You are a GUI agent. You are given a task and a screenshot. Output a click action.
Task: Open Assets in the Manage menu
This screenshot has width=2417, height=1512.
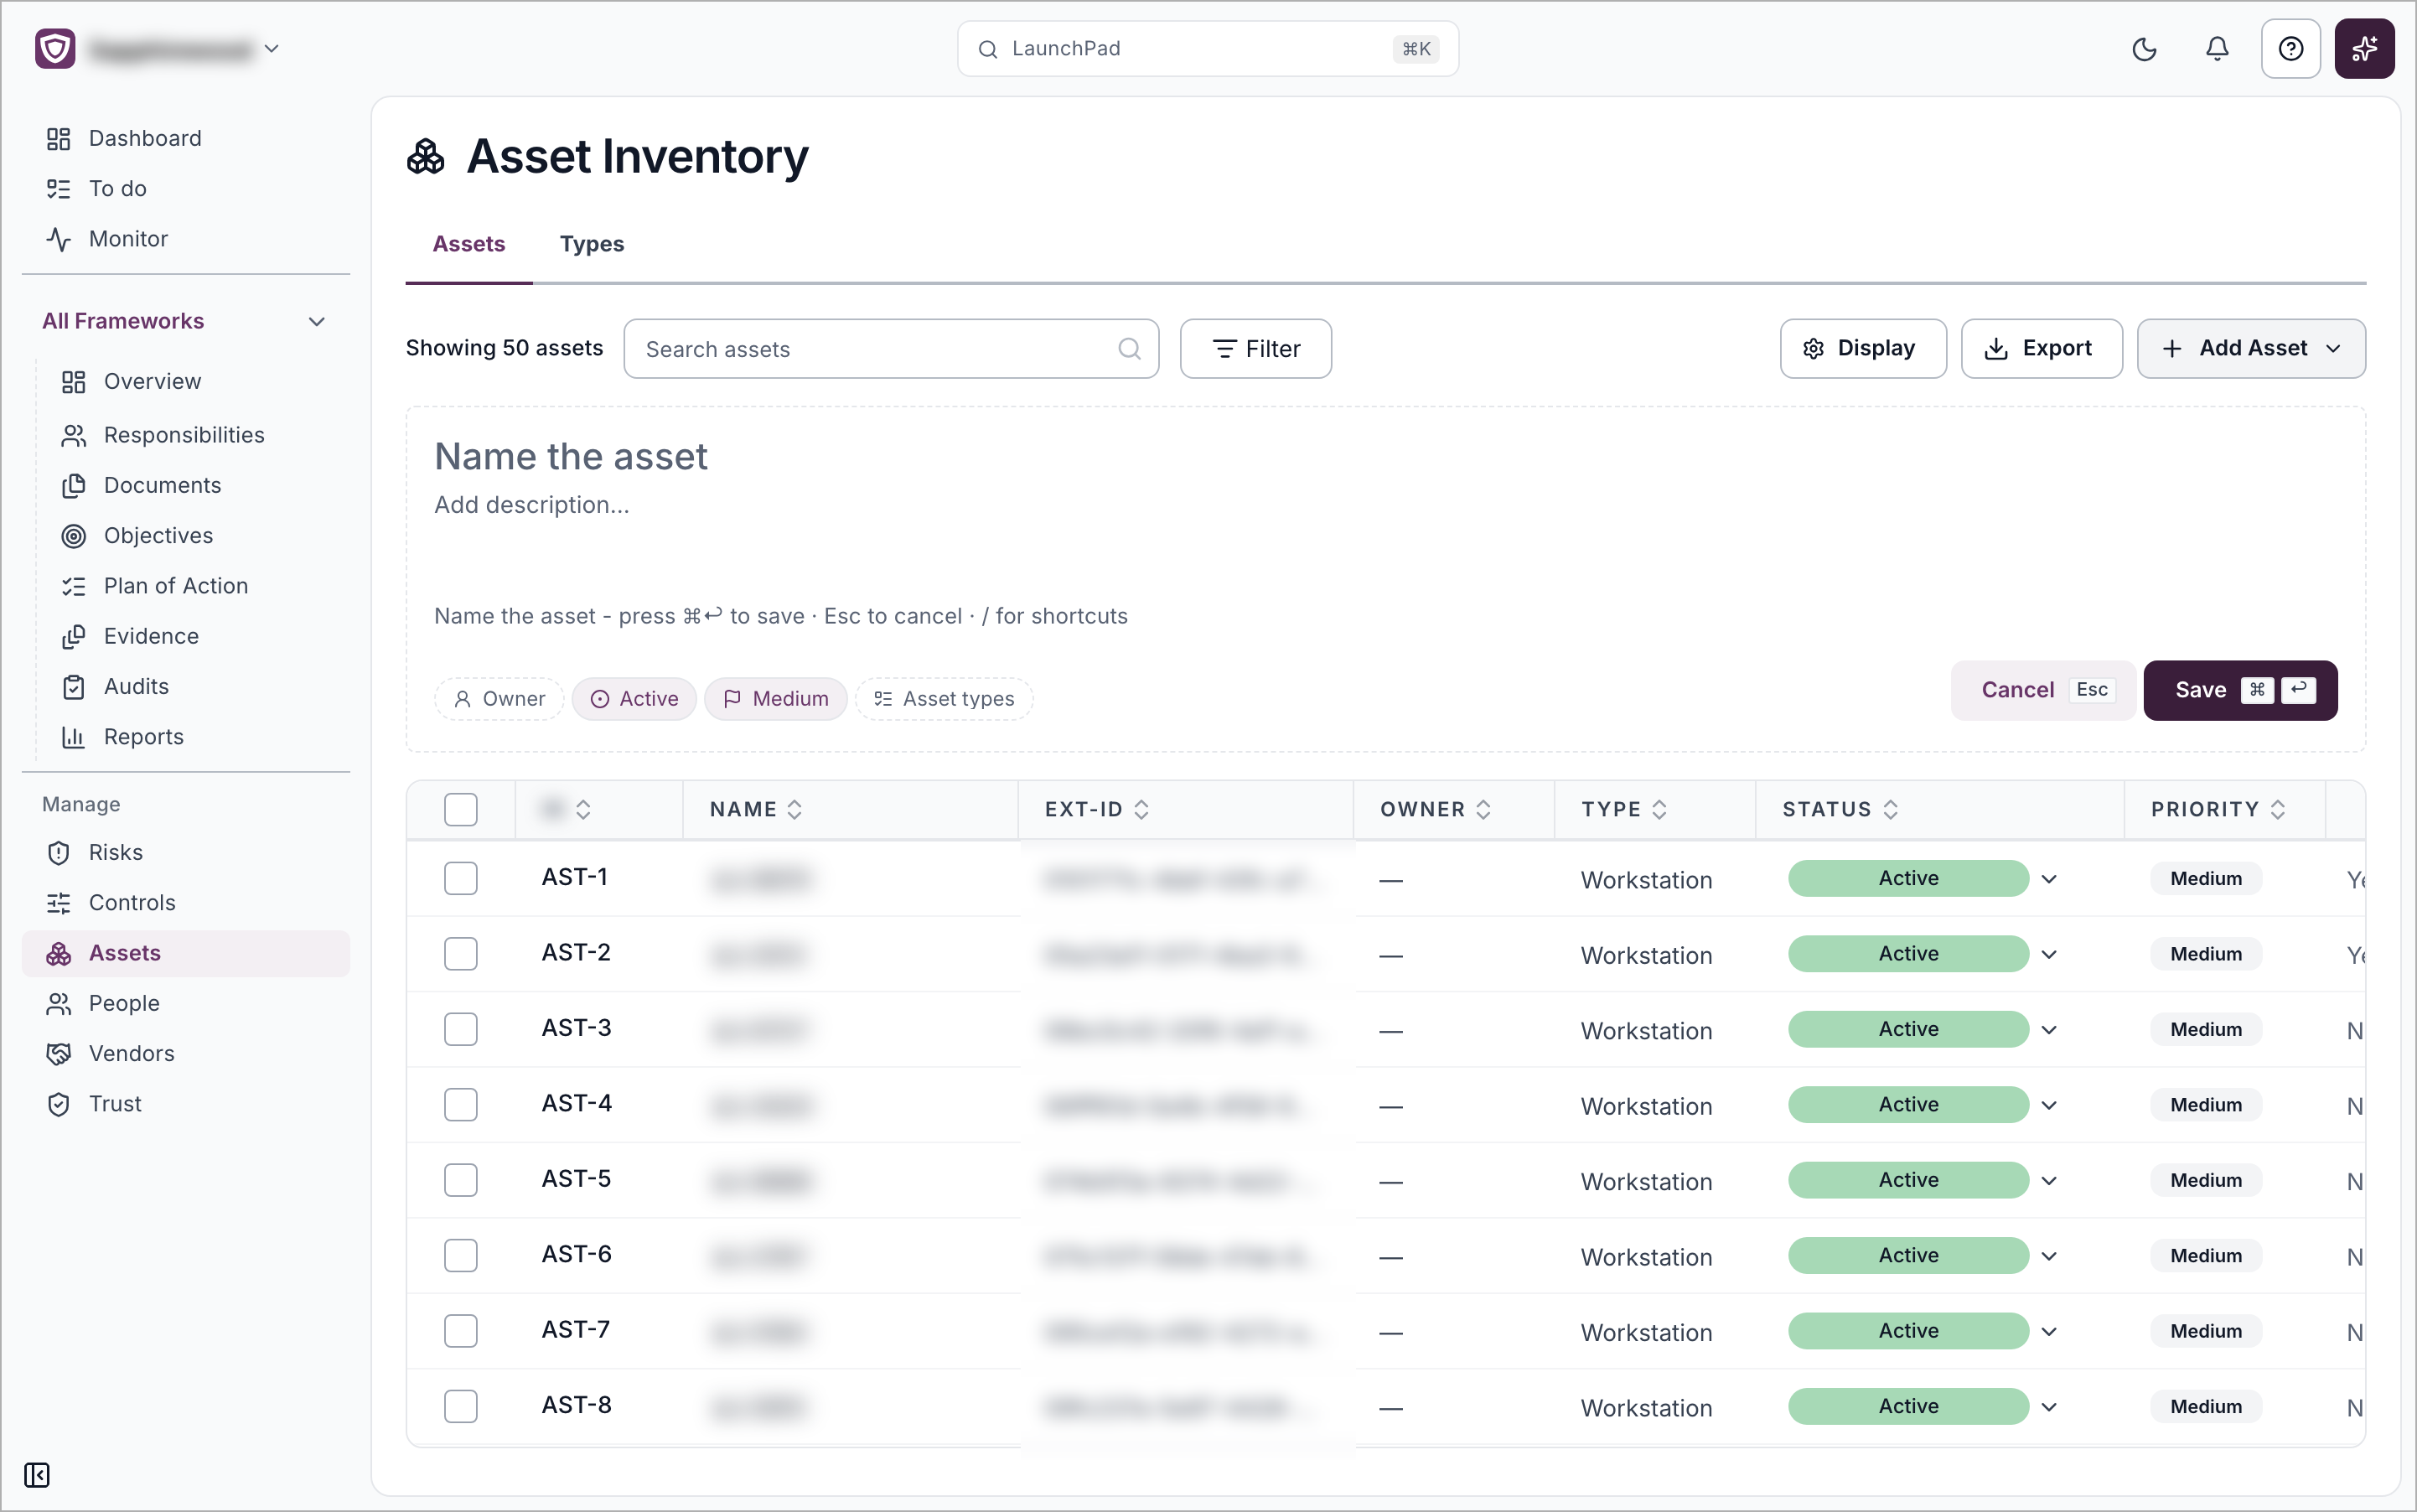(x=186, y=953)
